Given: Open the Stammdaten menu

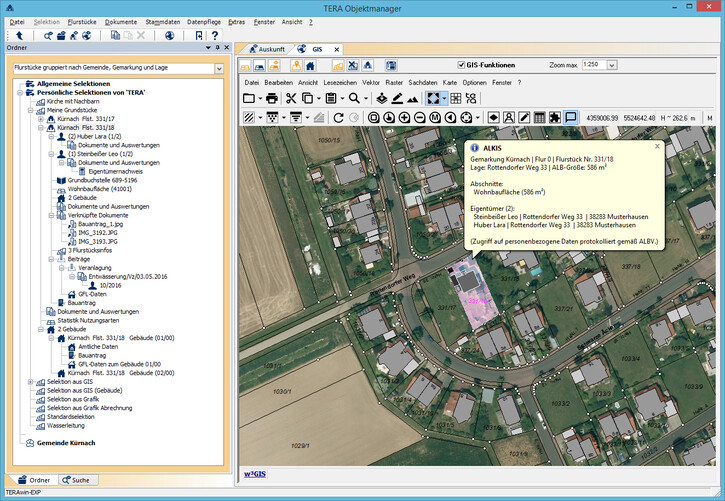Looking at the screenshot, I should click(160, 20).
